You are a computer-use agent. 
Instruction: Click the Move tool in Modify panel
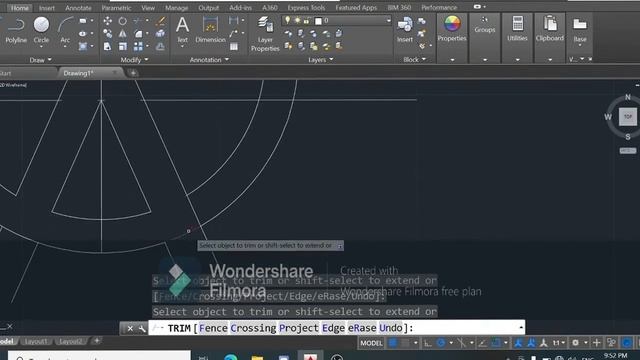click(108, 21)
